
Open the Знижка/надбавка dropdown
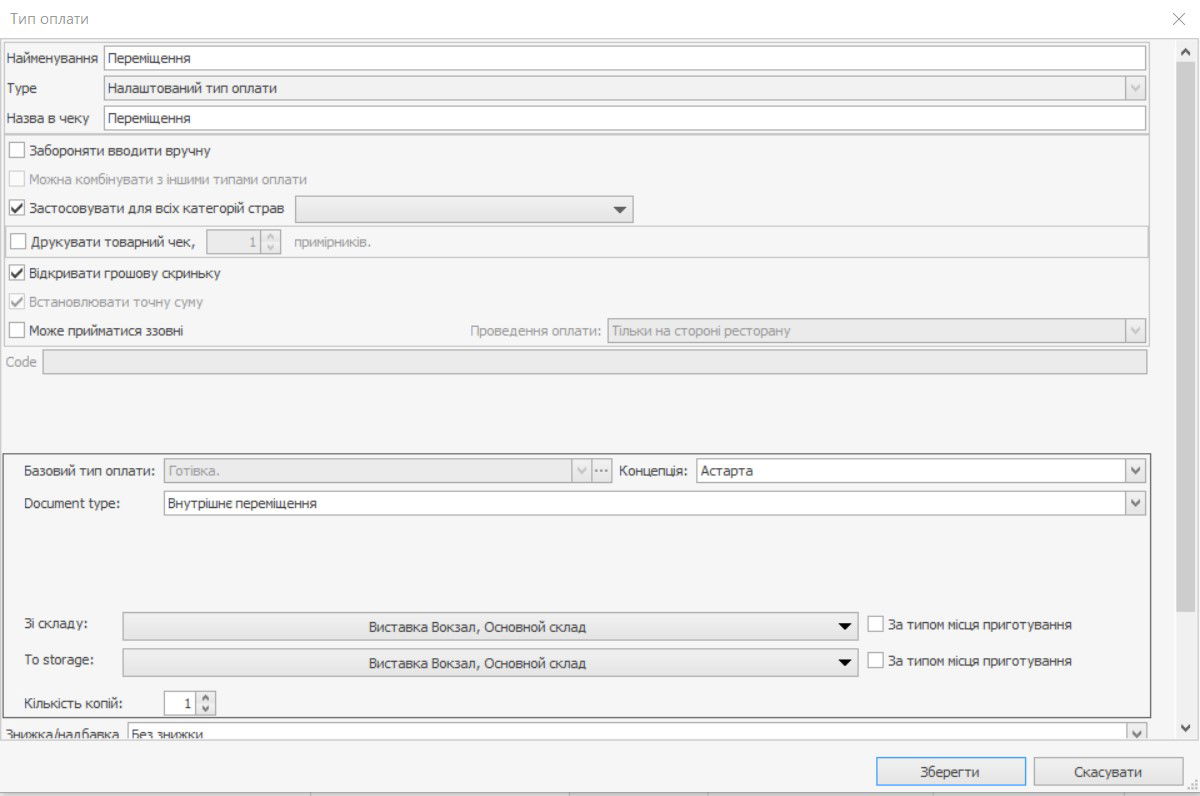pos(1135,733)
